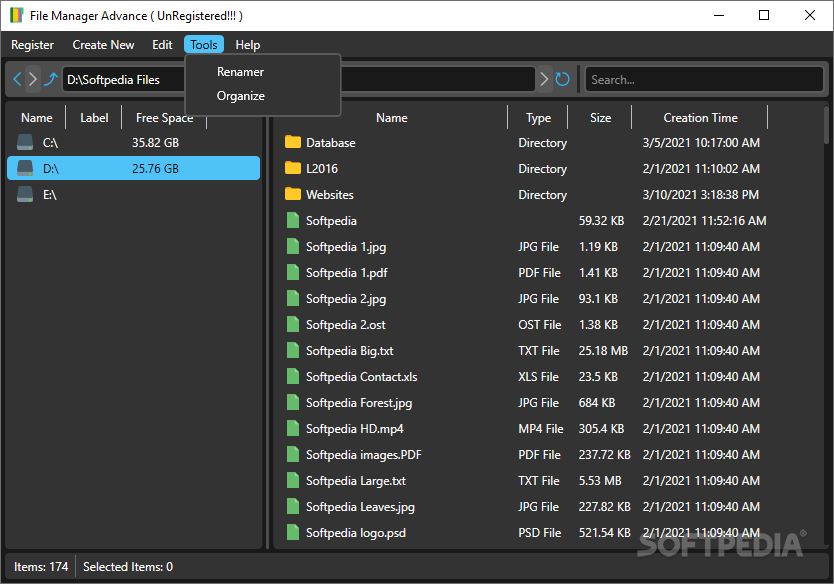The height and width of the screenshot is (584, 834).
Task: Open the Help menu
Action: click(x=248, y=45)
